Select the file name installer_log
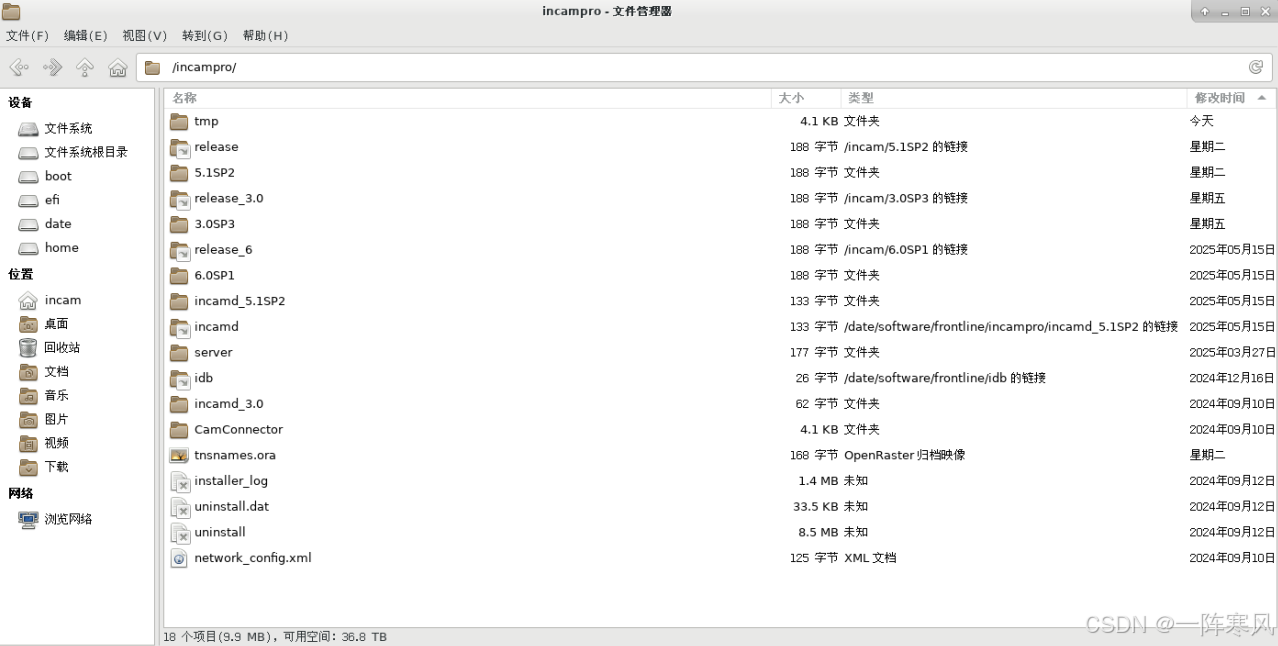The image size is (1278, 646). coord(231,481)
